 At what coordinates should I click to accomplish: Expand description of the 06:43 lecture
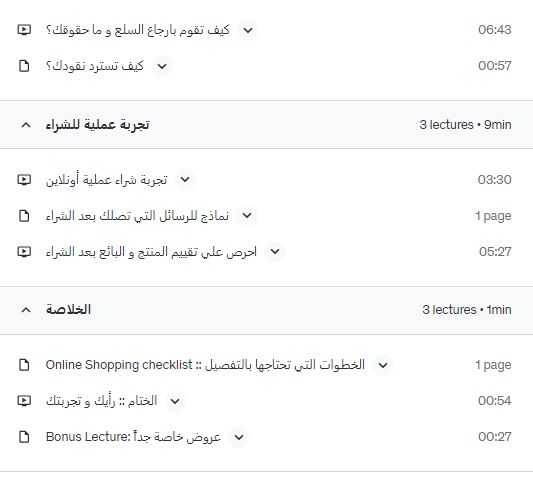[x=248, y=30]
